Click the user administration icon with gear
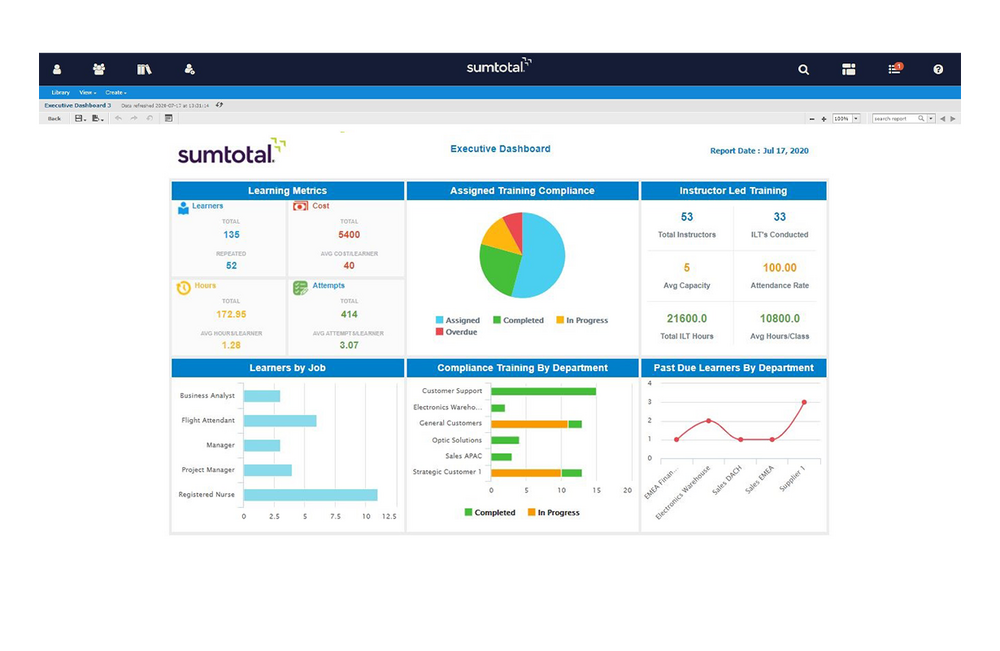The width and height of the screenshot is (1000, 651). [x=189, y=69]
